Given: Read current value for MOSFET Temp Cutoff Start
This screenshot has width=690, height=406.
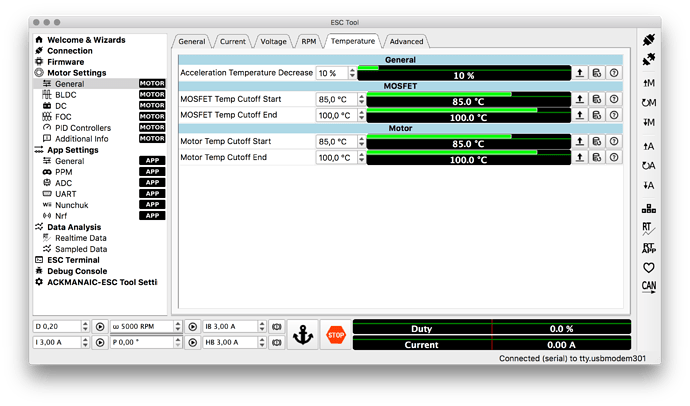Looking at the screenshot, I should (x=580, y=99).
